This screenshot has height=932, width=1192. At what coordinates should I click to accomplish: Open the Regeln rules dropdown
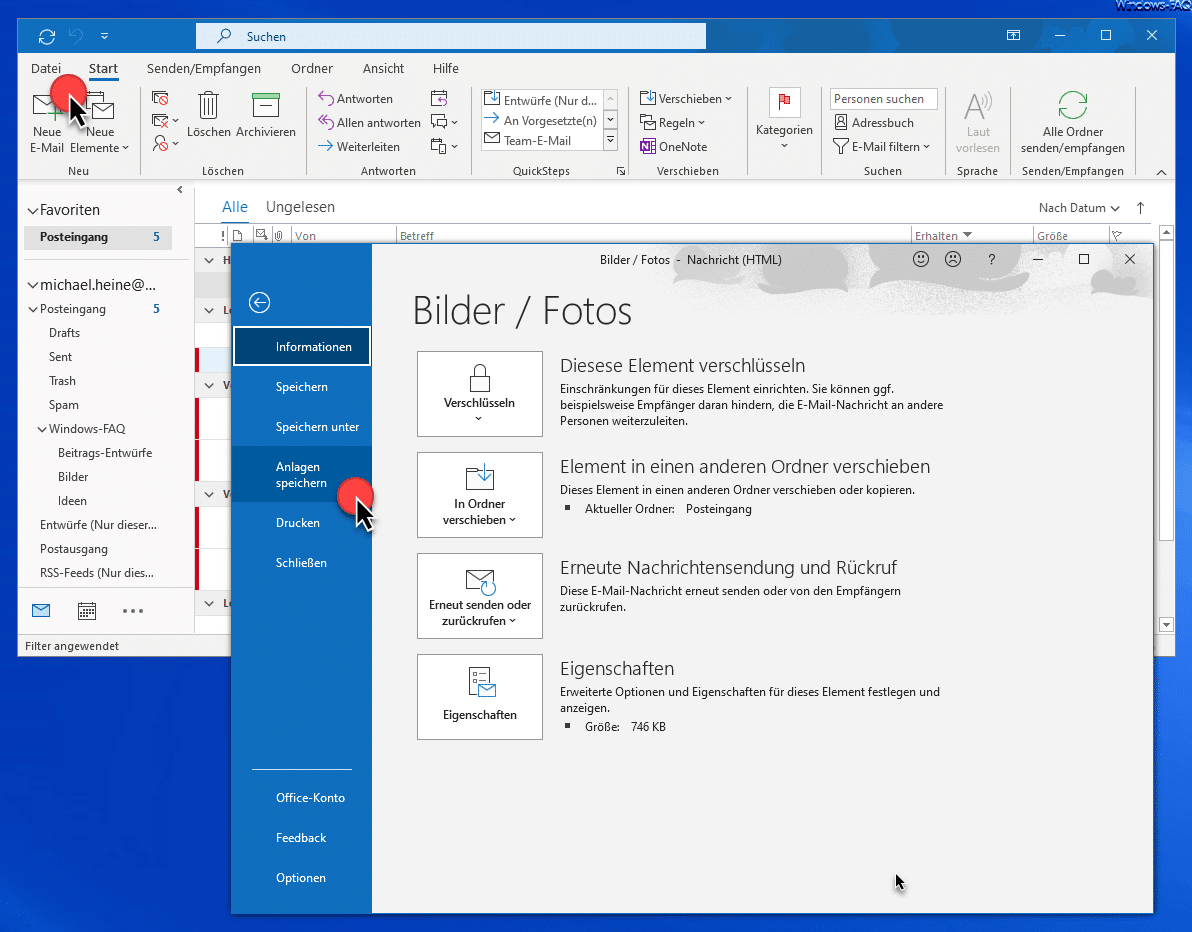[x=673, y=122]
